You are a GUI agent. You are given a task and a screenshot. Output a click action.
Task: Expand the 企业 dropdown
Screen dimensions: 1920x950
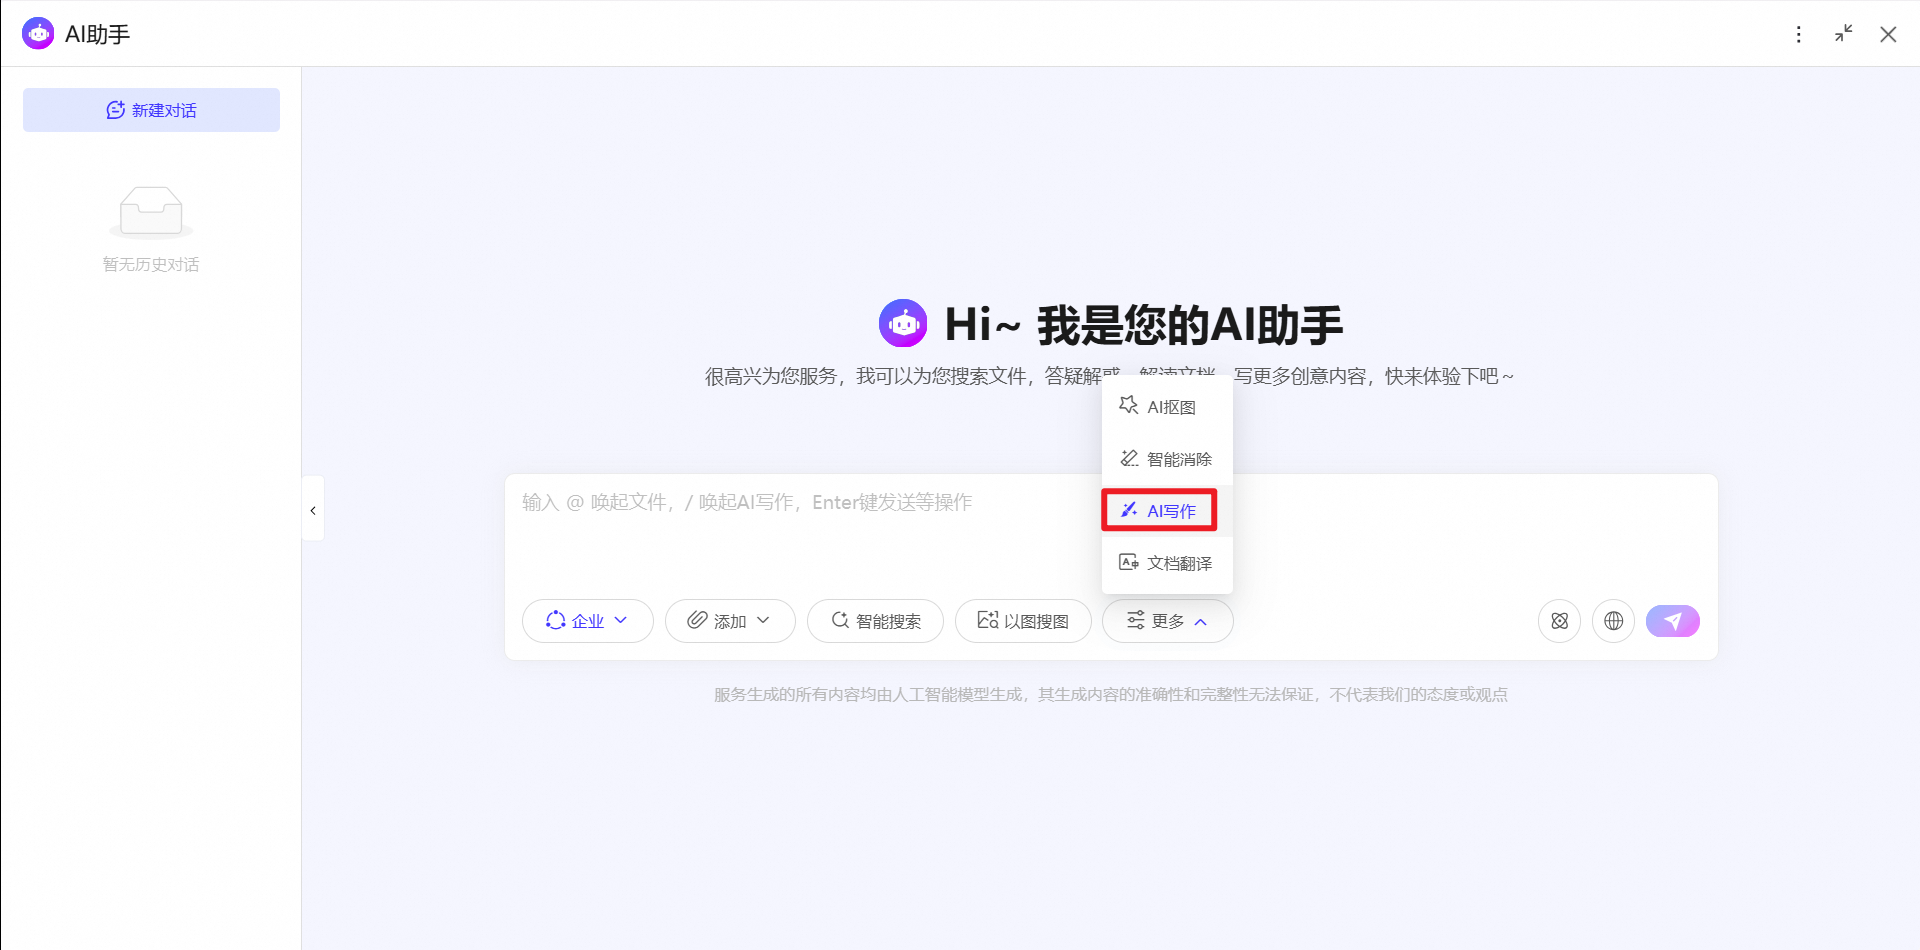[x=588, y=621]
